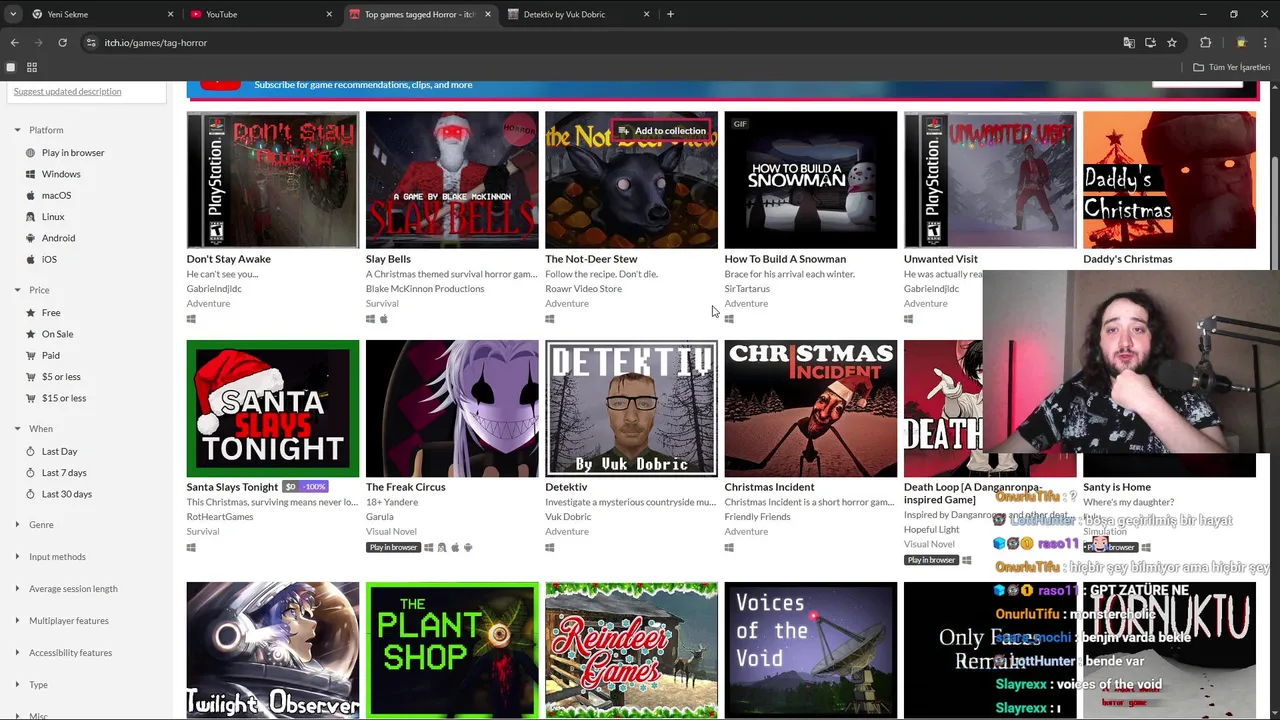1280x720 pixels.
Task: Filter by Play in browser platform
Action: coord(72,153)
